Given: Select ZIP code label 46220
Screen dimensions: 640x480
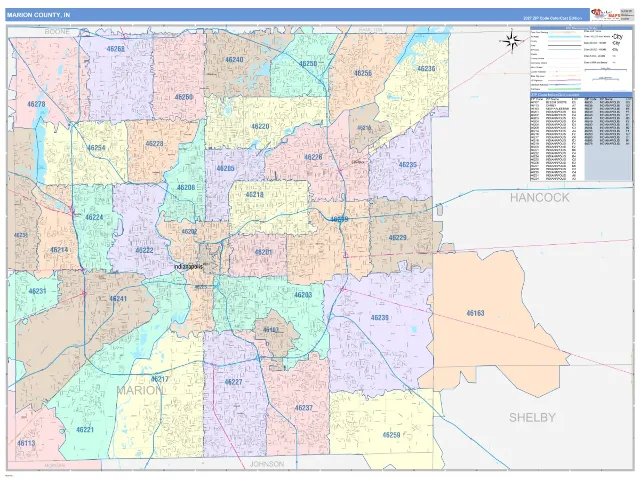Looking at the screenshot, I should pyautogui.click(x=260, y=127).
